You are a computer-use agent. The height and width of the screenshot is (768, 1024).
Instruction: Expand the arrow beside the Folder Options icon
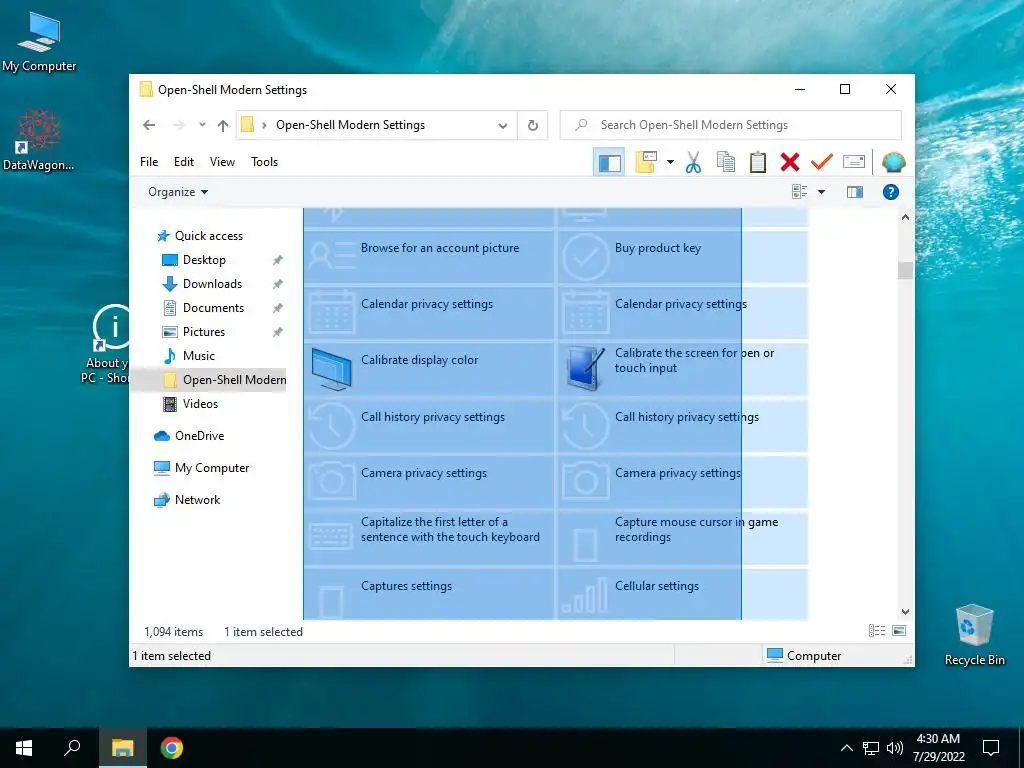tap(670, 162)
